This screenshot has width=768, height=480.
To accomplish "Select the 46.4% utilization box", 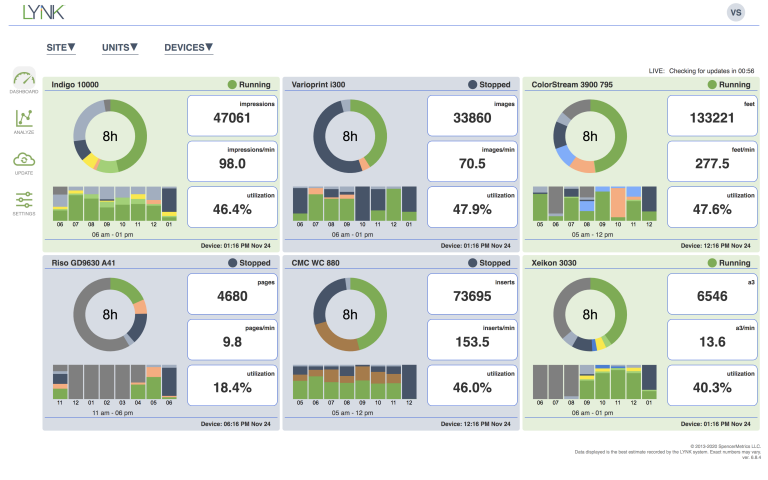I will click(232, 207).
